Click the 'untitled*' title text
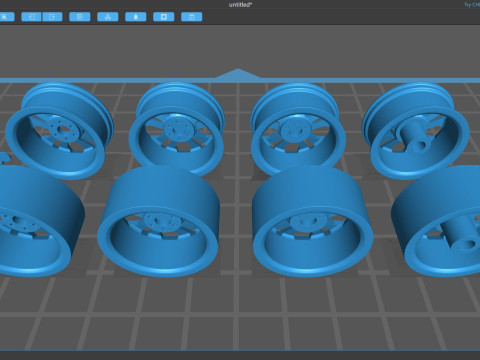Viewport: 480px width, 360px height. [x=240, y=5]
